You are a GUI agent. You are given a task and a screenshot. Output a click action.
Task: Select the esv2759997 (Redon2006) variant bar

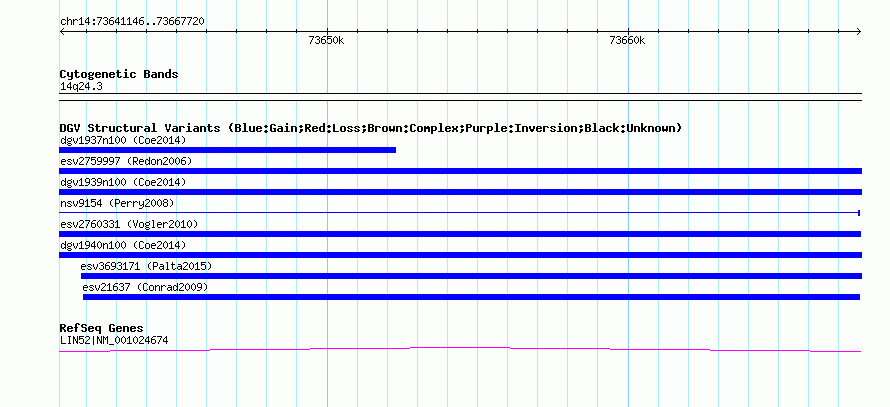(460, 171)
